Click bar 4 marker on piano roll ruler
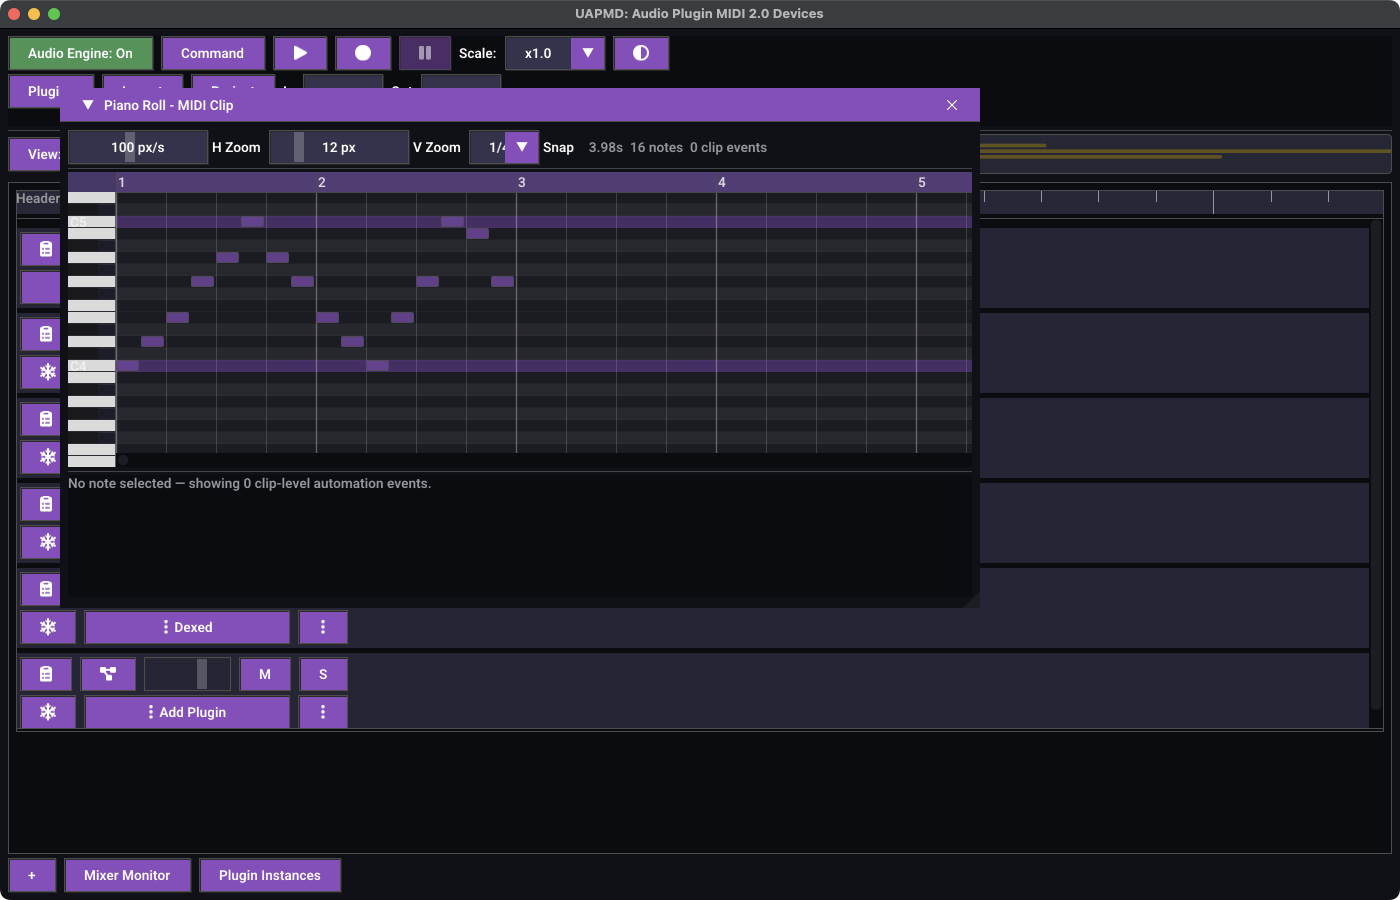 721,182
